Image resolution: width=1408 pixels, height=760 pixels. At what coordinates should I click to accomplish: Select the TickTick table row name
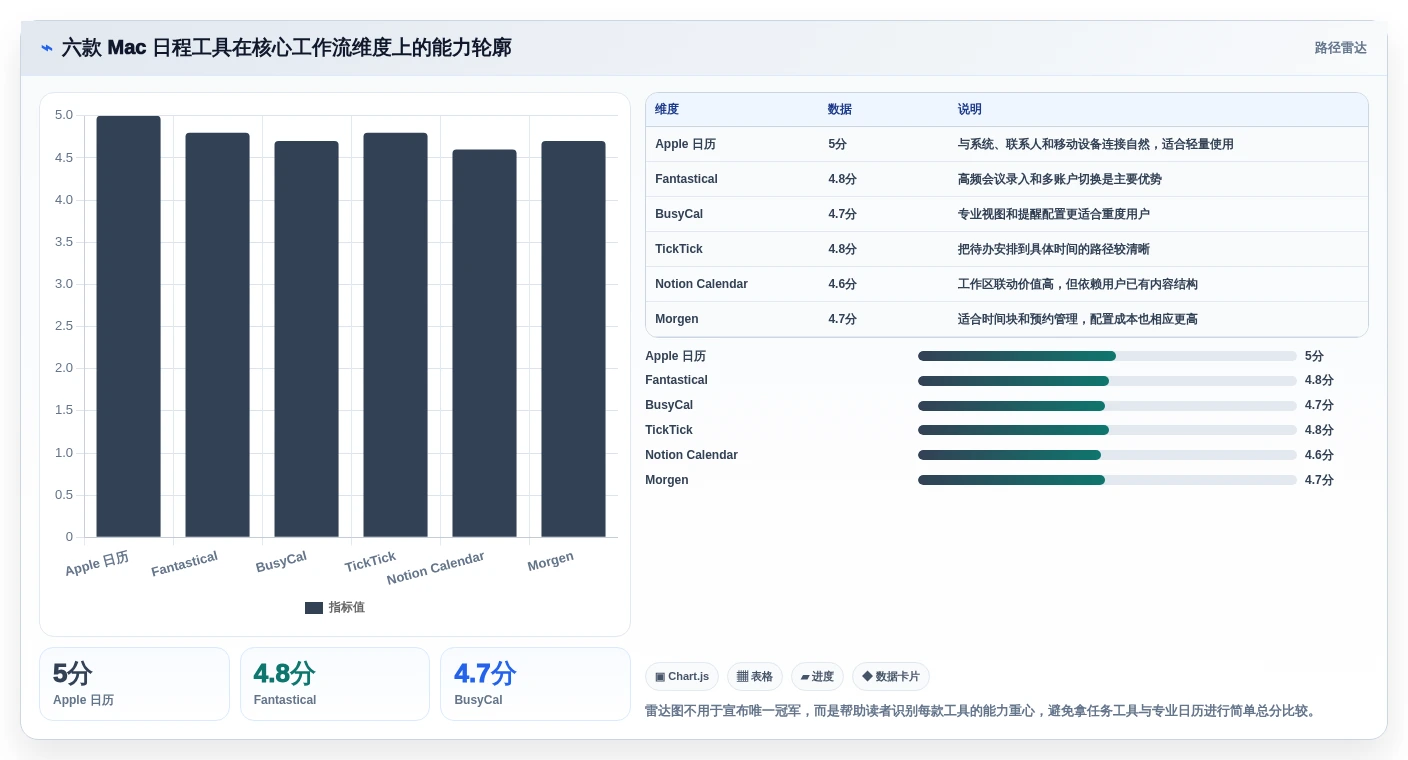point(679,249)
